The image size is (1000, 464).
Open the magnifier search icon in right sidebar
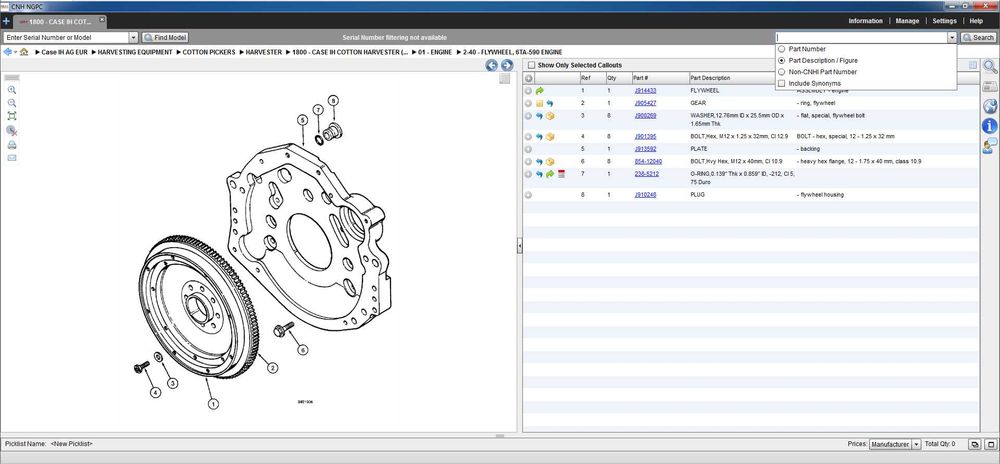tap(989, 67)
